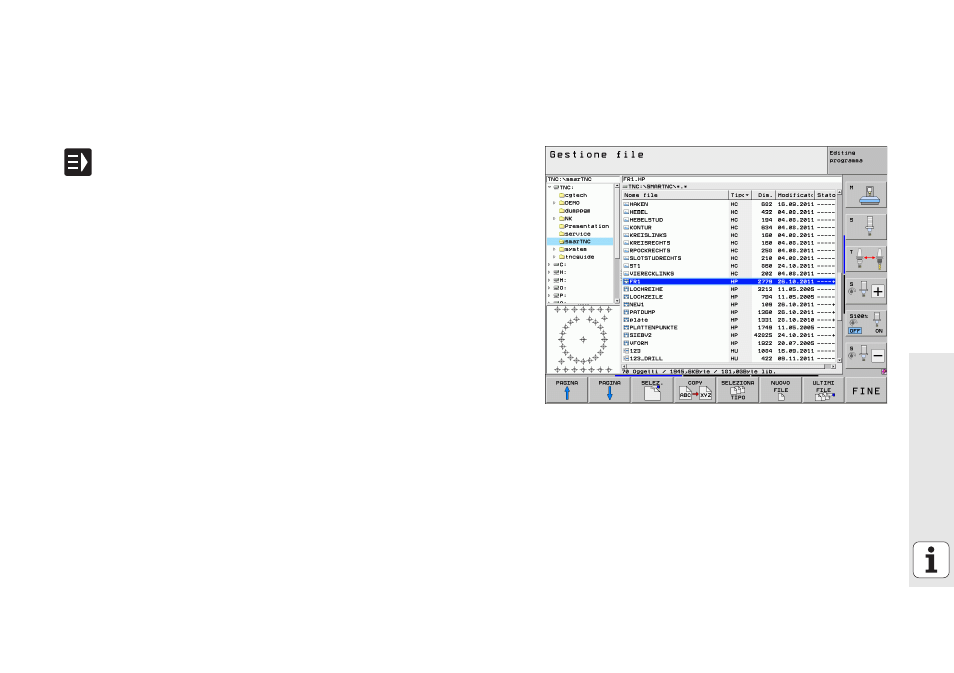Click the FINE softkey

tap(866, 390)
